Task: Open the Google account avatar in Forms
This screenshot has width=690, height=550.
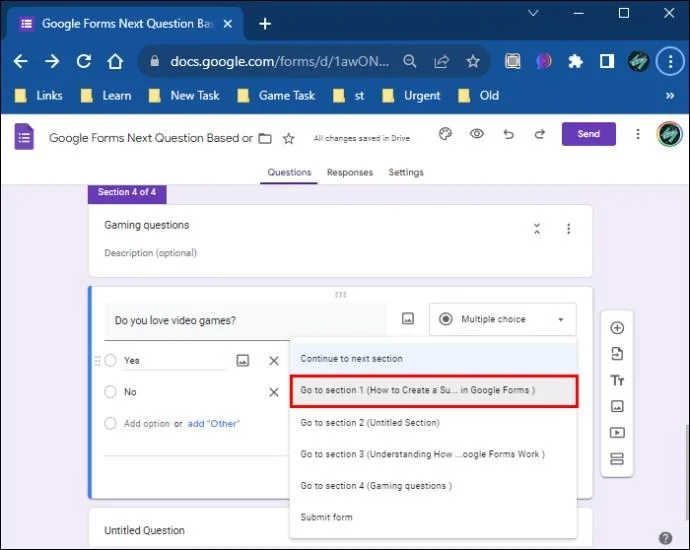Action: pos(670,134)
